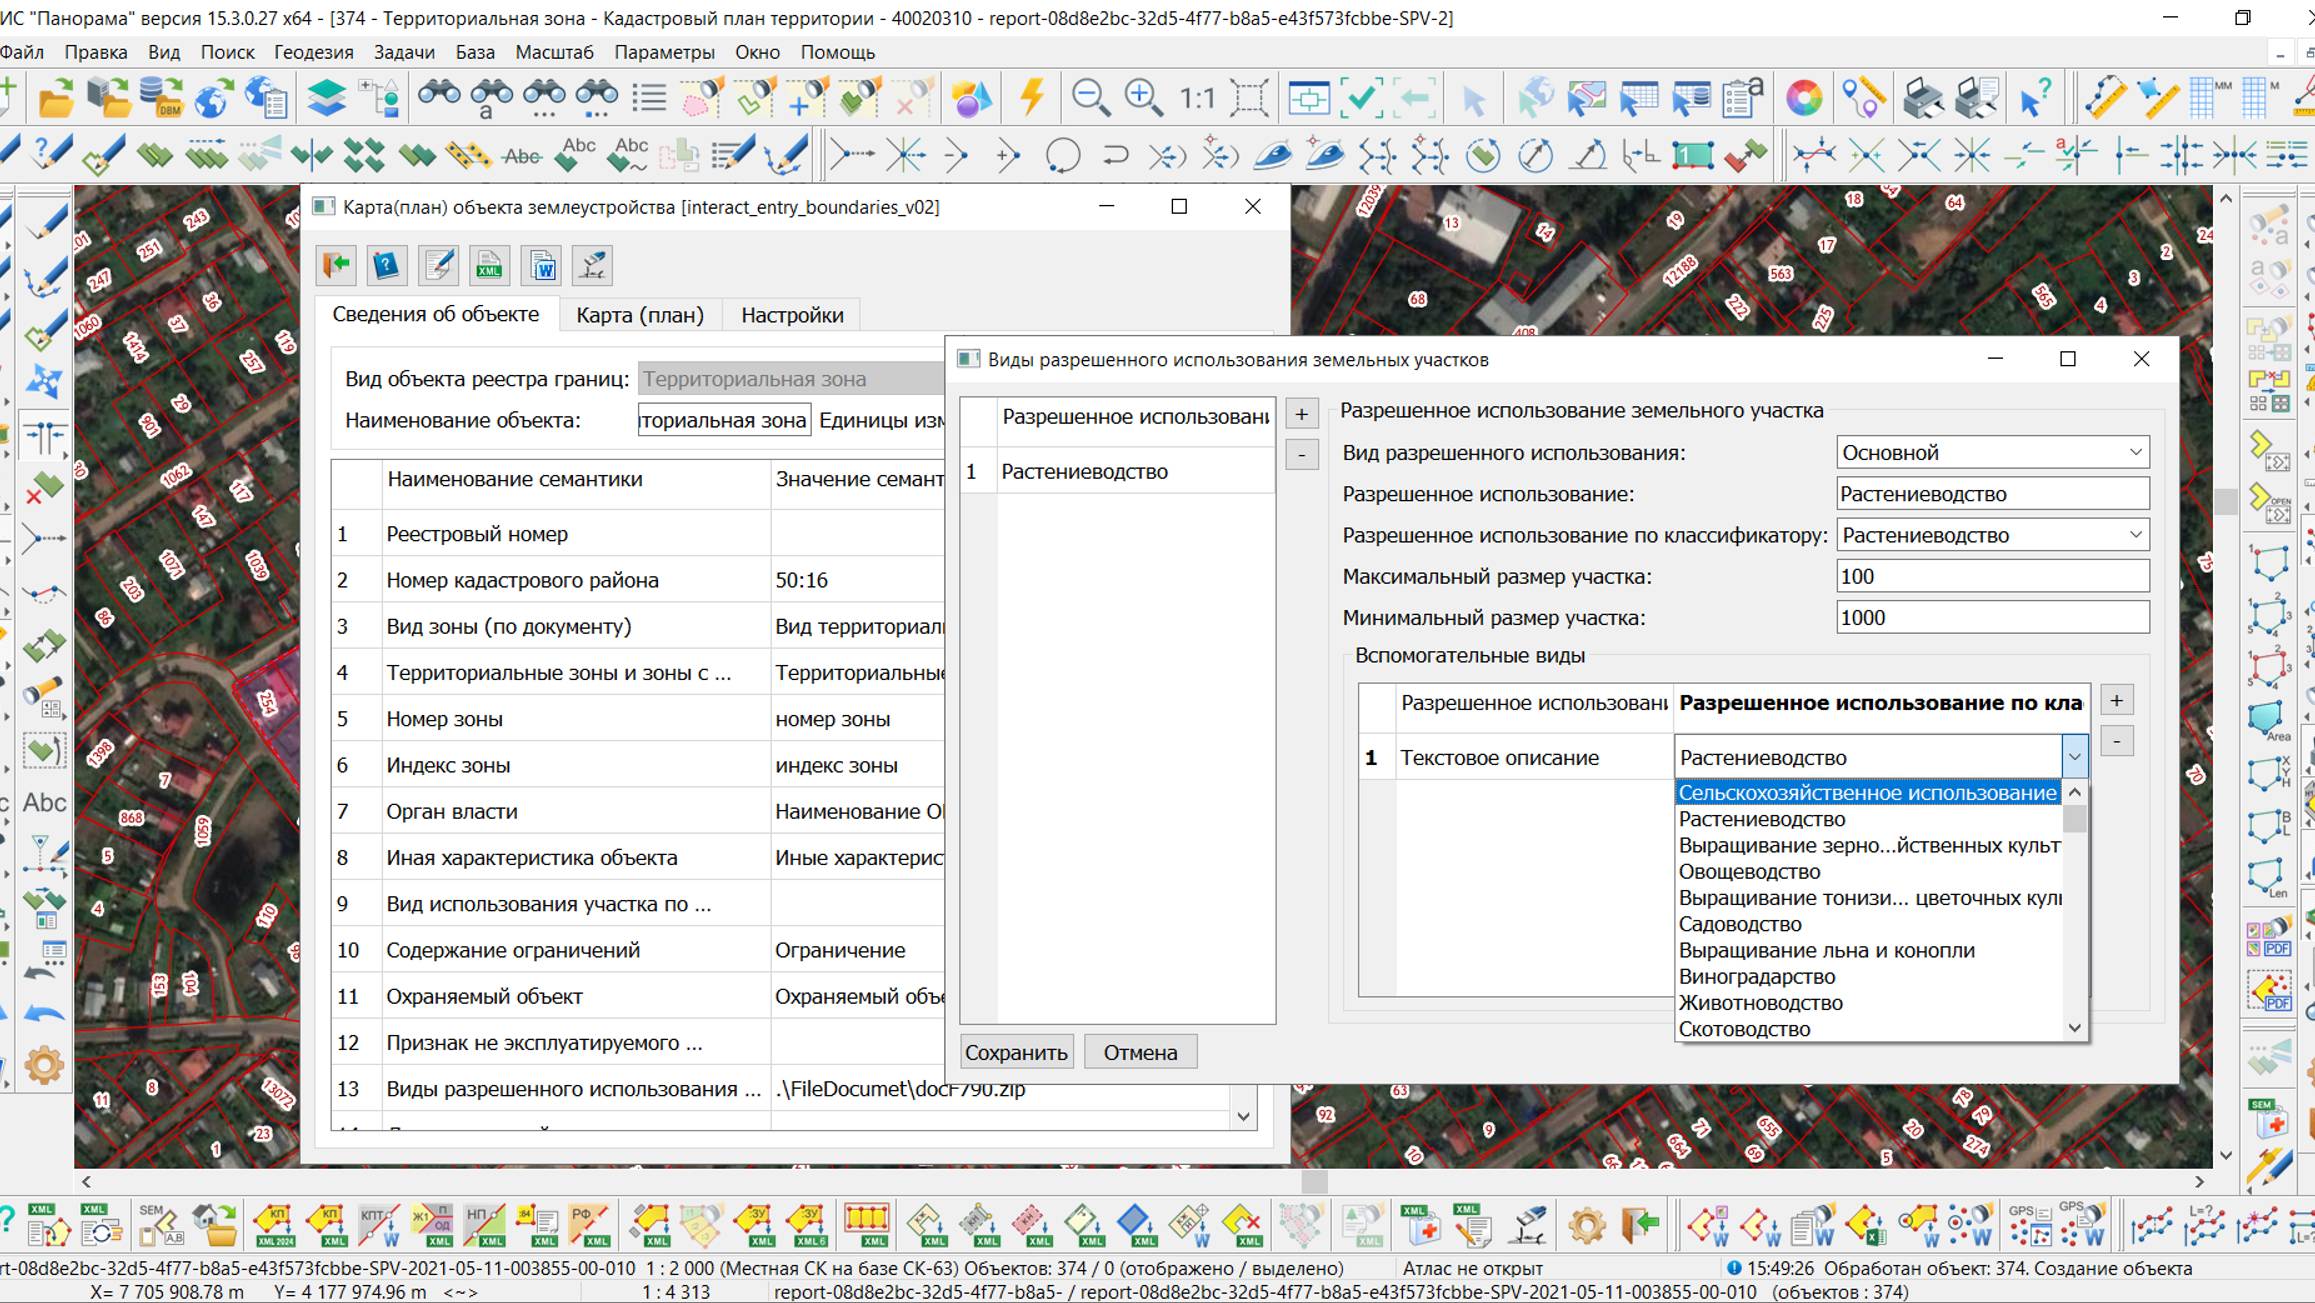Click the layers stack icon in toolbar

pyautogui.click(x=326, y=98)
